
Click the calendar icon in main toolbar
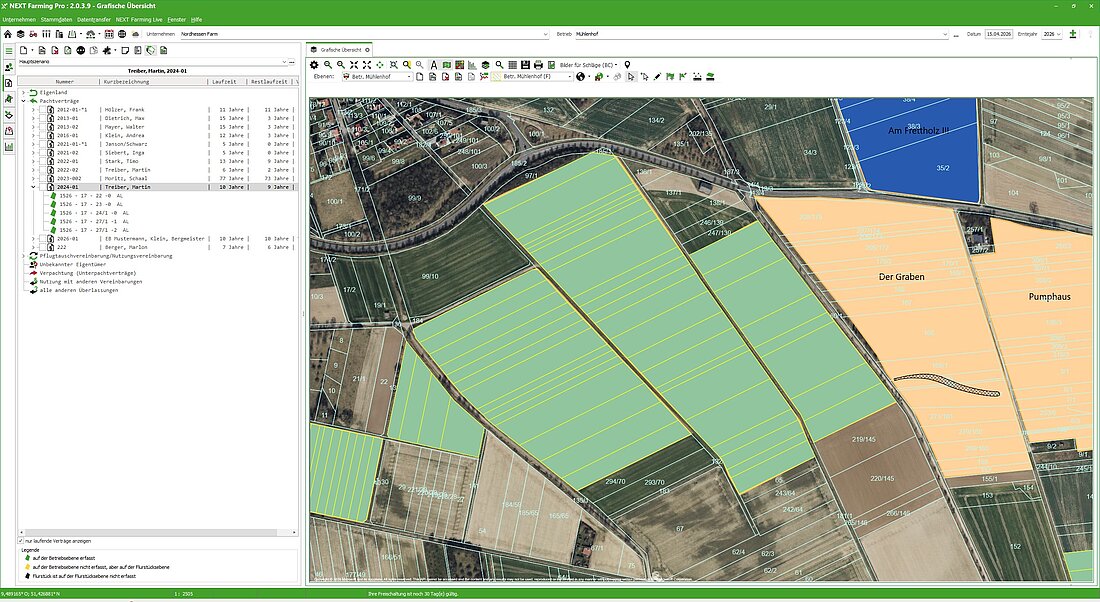109,34
